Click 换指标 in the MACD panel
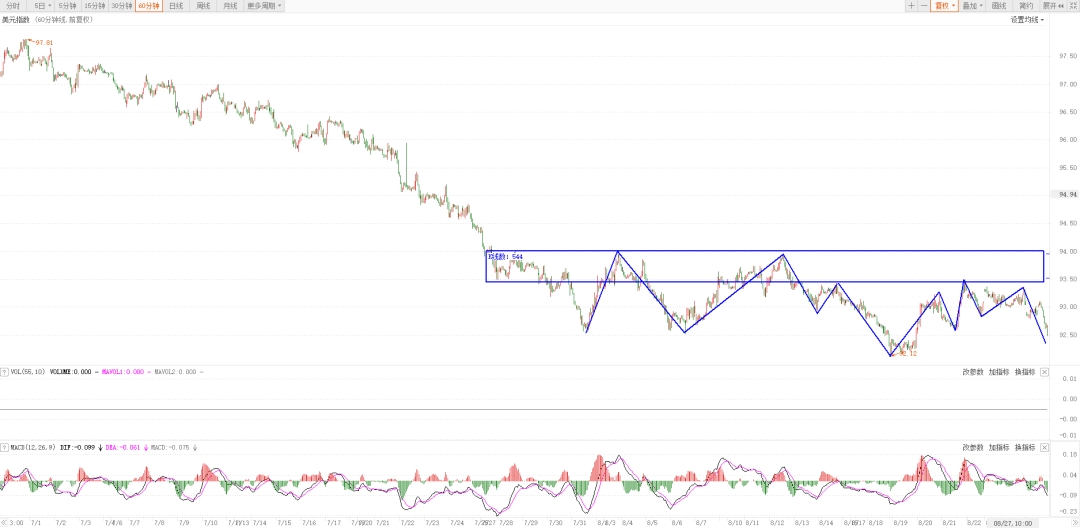Image resolution: width=1080 pixels, height=528 pixels. tap(1025, 447)
